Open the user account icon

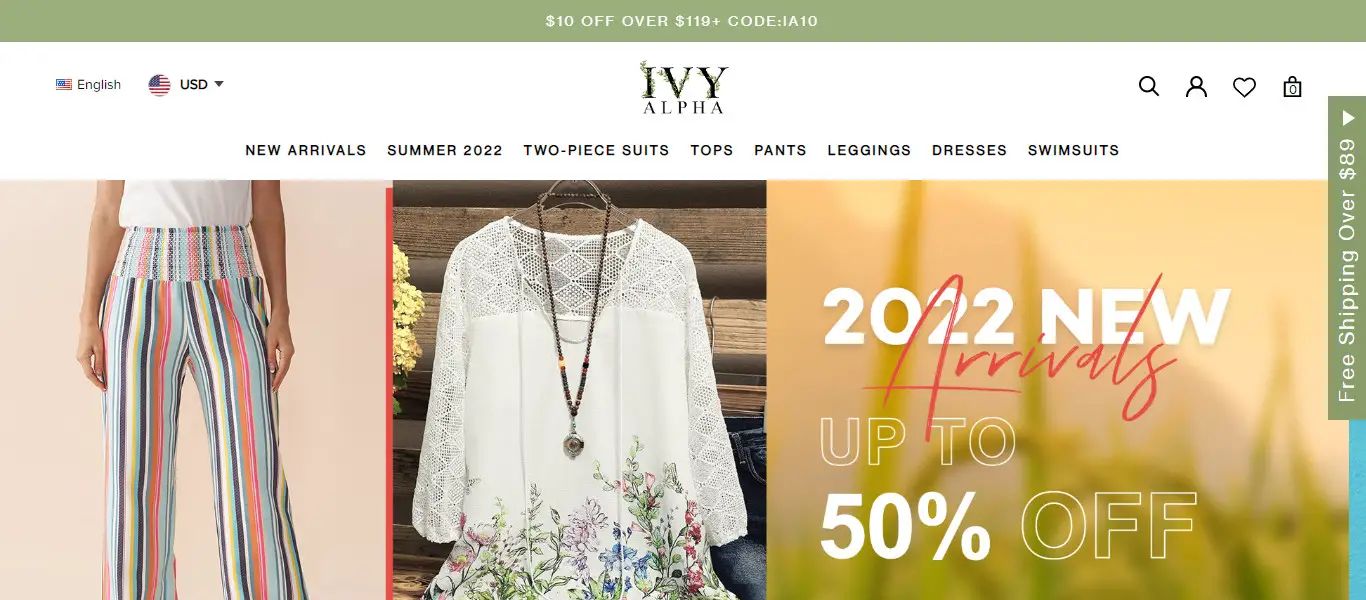(x=1196, y=86)
